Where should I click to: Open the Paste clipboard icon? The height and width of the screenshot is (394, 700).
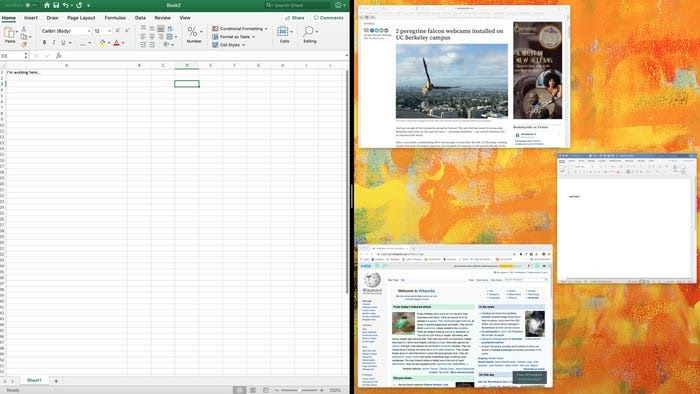9,33
